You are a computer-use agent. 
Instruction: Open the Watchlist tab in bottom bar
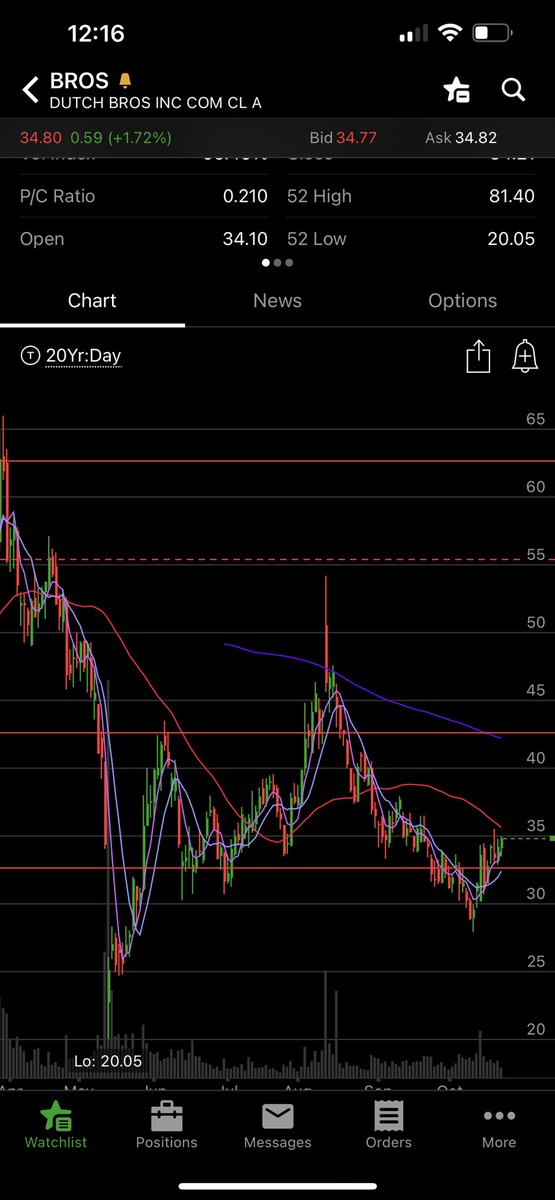tap(56, 1124)
